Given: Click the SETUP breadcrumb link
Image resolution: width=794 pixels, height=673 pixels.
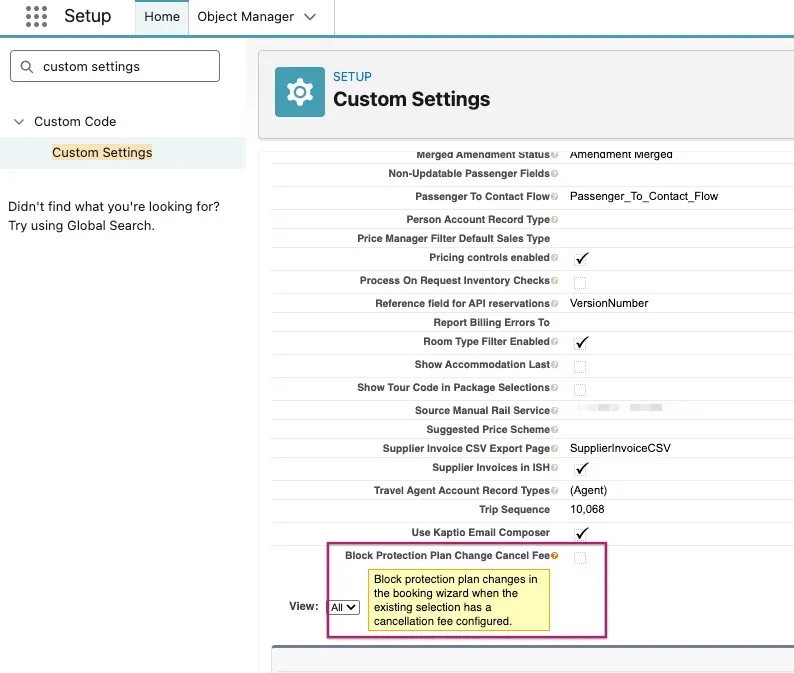Looking at the screenshot, I should point(352,77).
